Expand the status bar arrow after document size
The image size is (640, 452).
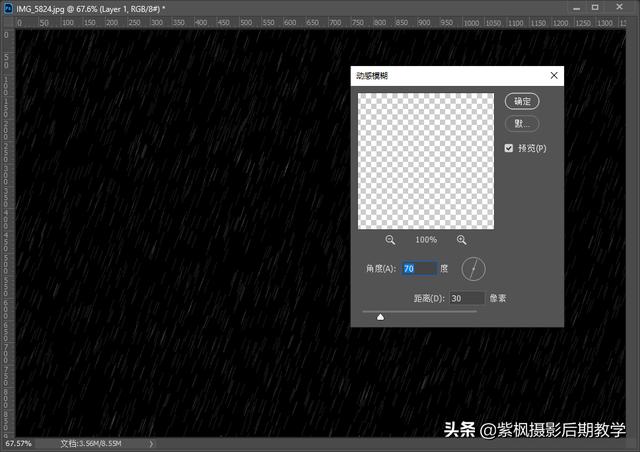click(x=152, y=443)
